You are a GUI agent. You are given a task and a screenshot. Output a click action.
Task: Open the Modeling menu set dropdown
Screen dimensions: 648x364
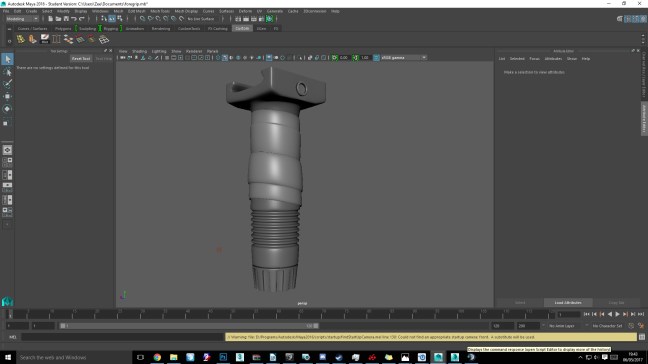click(x=22, y=19)
